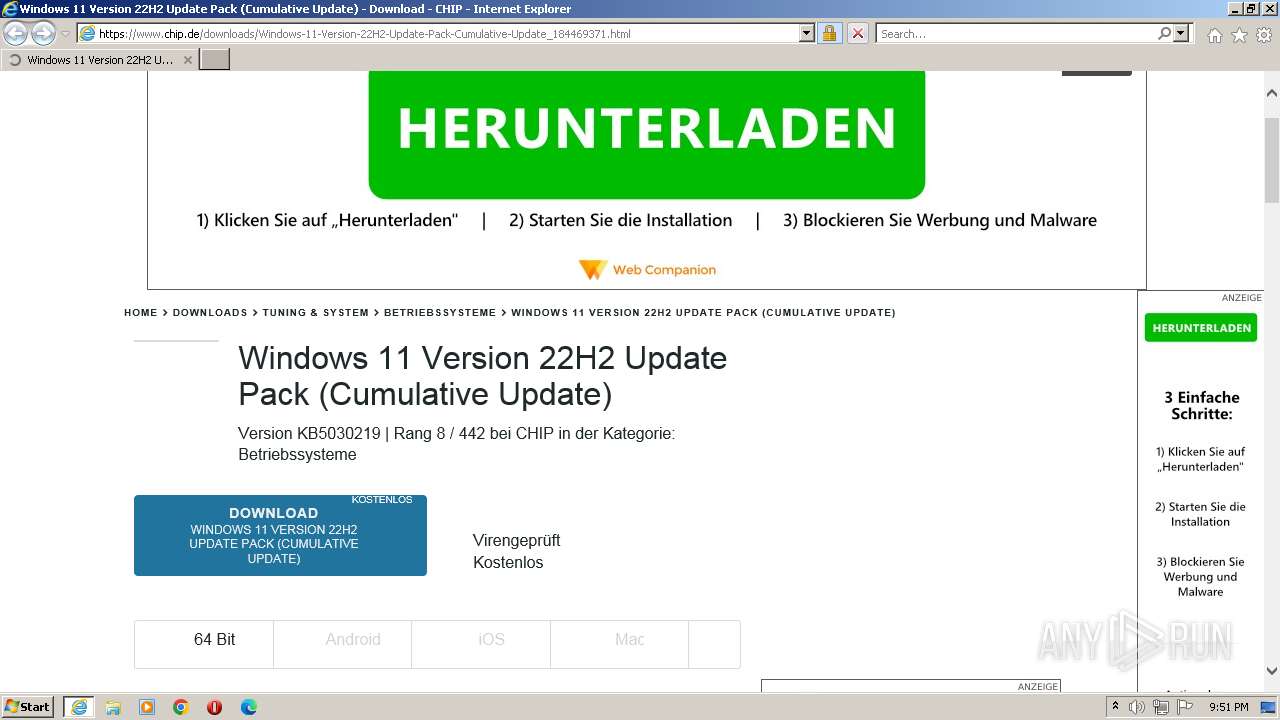Open the search provider dropdown arrow
Image resolution: width=1280 pixels, height=720 pixels.
[x=1181, y=33]
